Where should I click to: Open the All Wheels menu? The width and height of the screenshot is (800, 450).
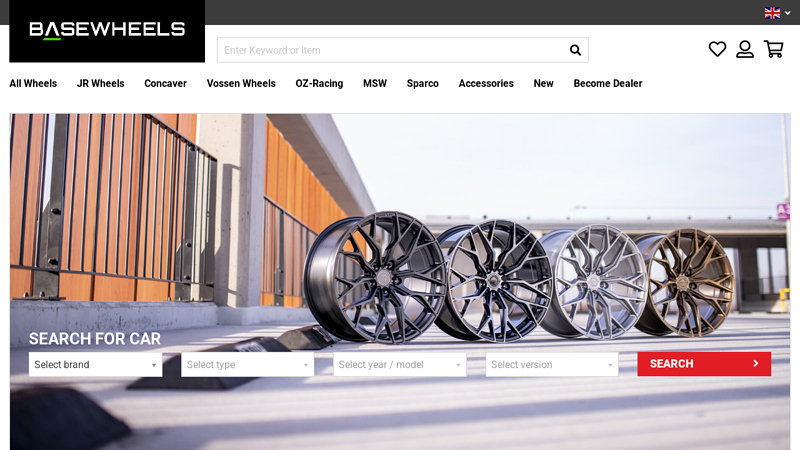33,83
